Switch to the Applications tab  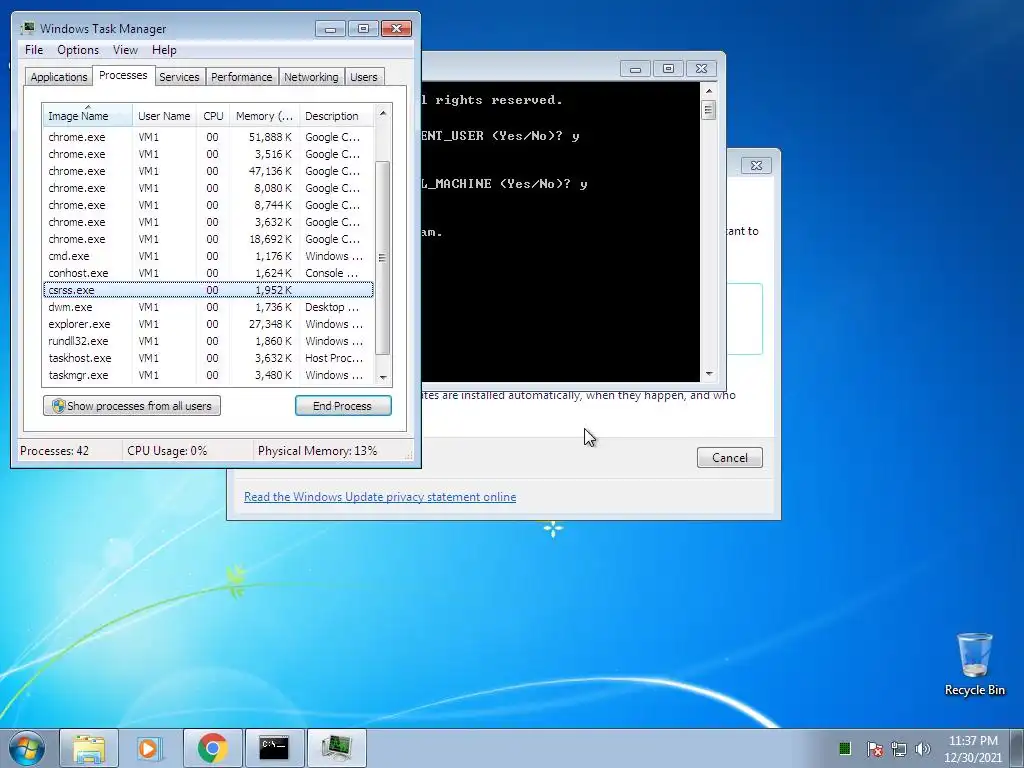tap(59, 76)
